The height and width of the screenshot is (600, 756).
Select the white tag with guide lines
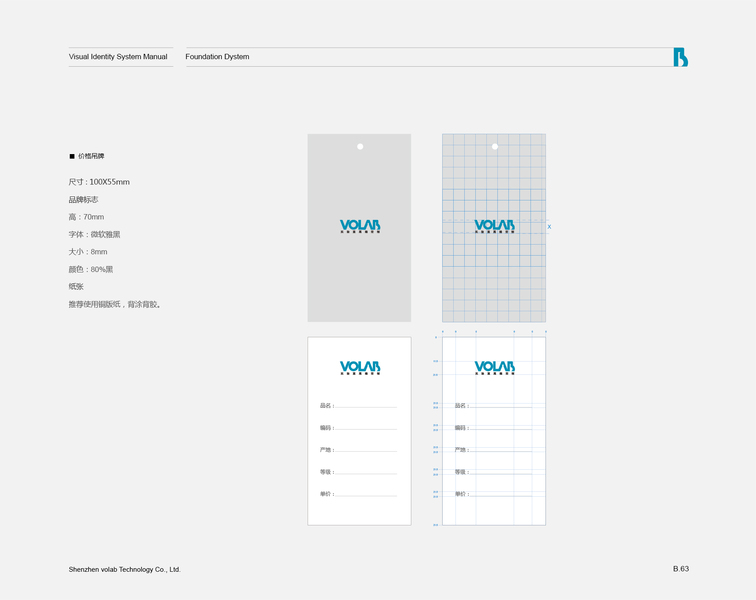pos(494,431)
